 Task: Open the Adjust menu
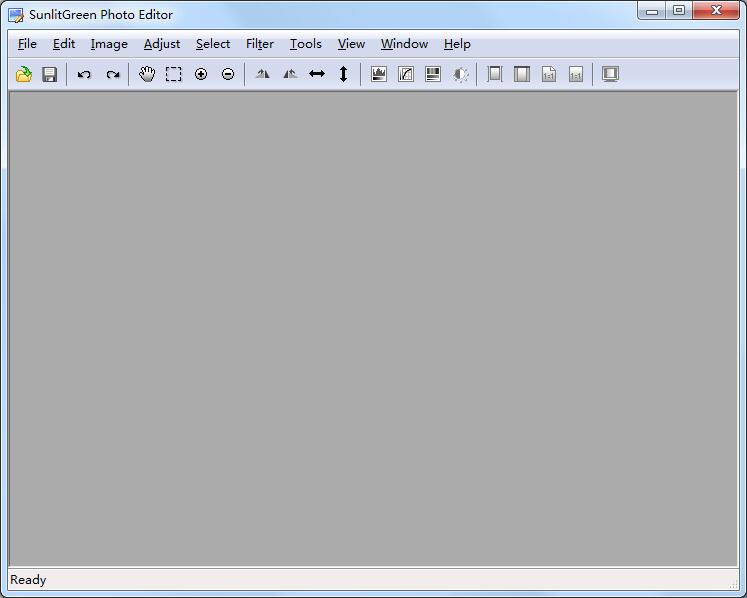[162, 44]
